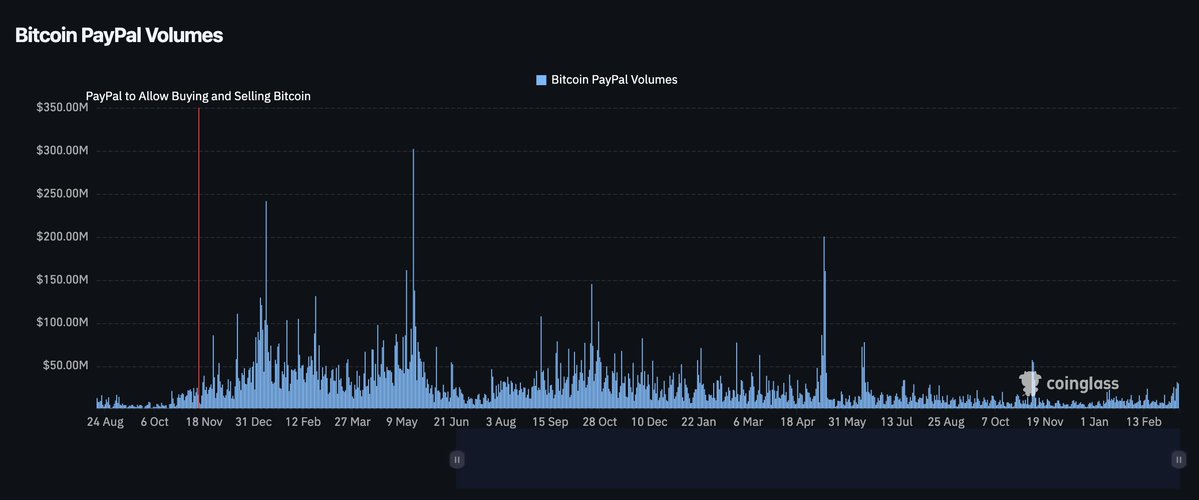Click the '21 Jun' x-axis date label
The height and width of the screenshot is (500, 1199).
(x=450, y=422)
